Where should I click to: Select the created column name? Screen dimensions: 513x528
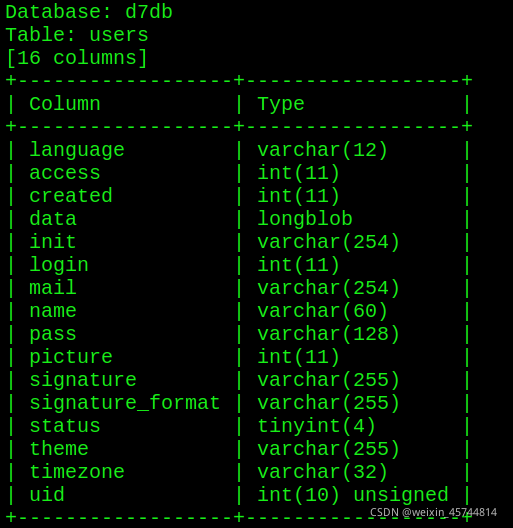click(71, 196)
